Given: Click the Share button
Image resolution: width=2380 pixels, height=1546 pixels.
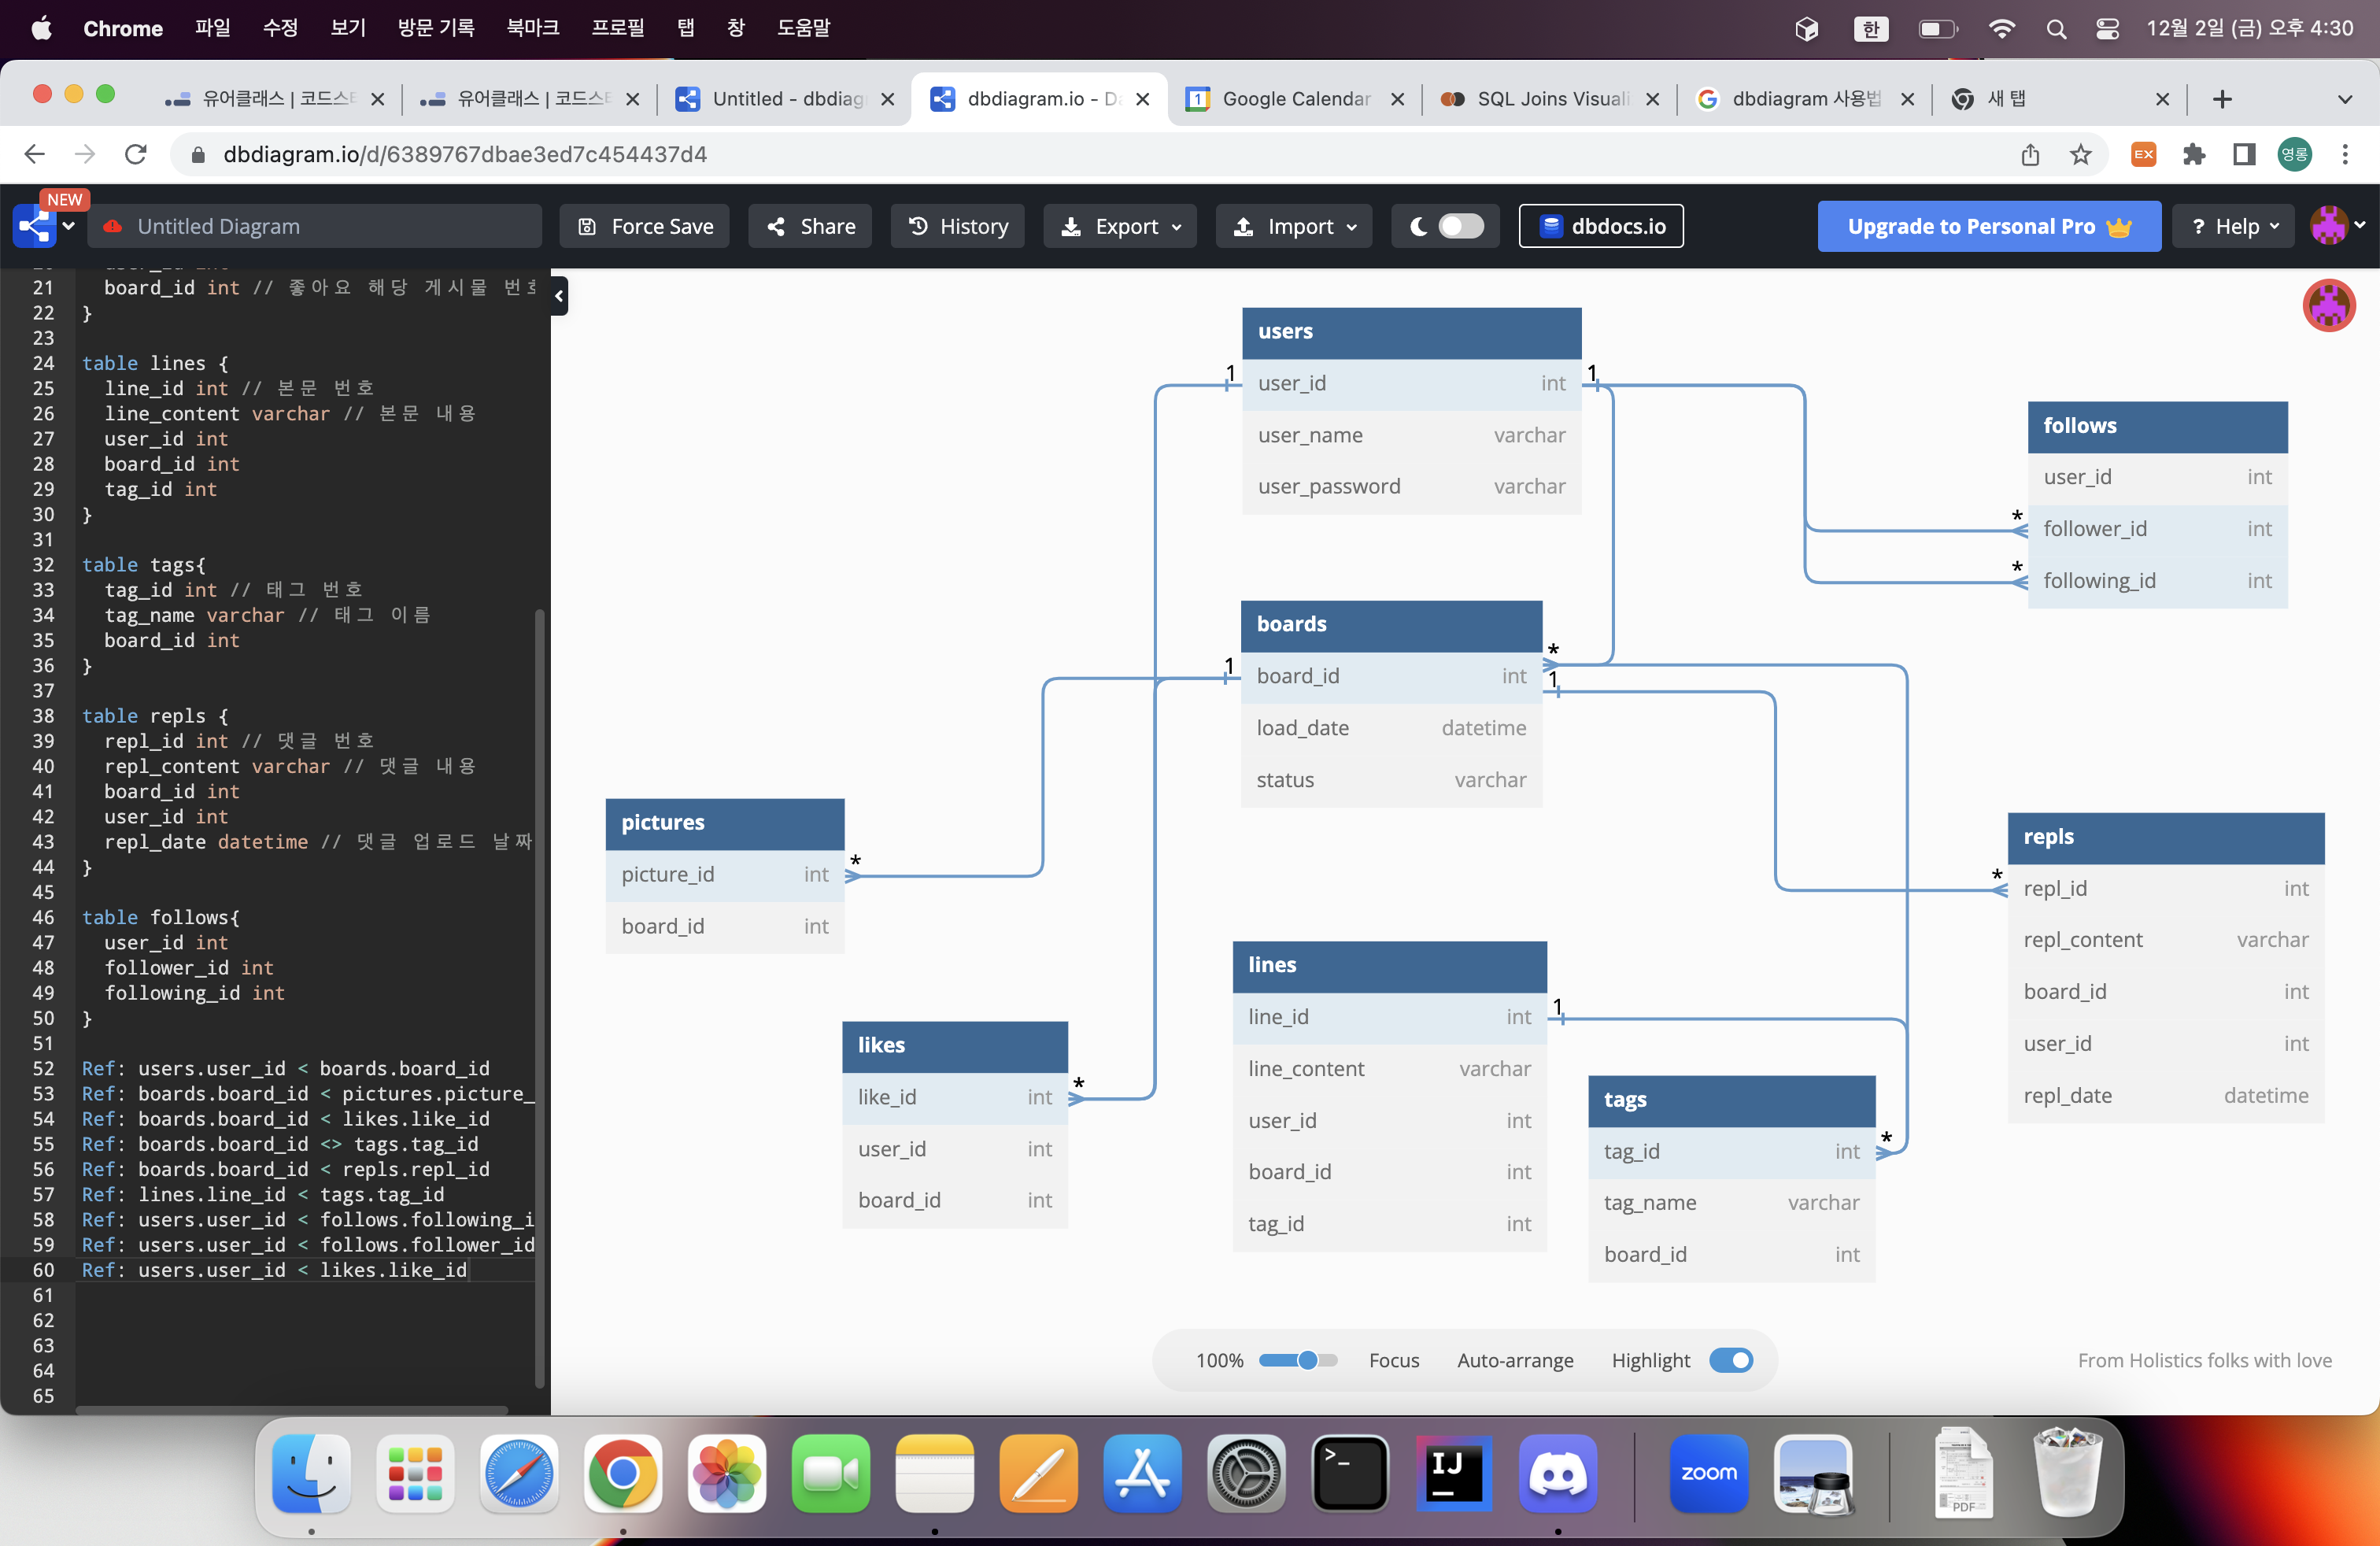Looking at the screenshot, I should click(810, 226).
